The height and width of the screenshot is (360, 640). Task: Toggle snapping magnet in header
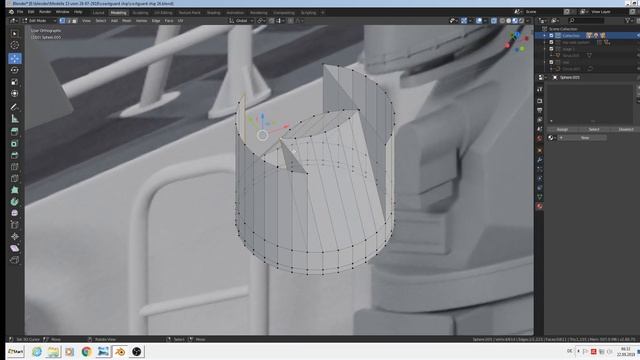[271, 20]
